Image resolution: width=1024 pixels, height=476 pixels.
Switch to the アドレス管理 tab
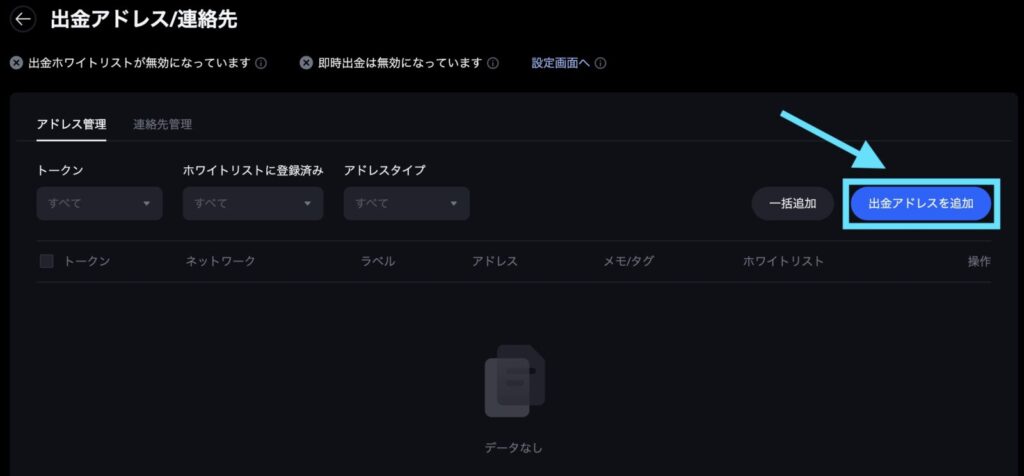coord(71,124)
